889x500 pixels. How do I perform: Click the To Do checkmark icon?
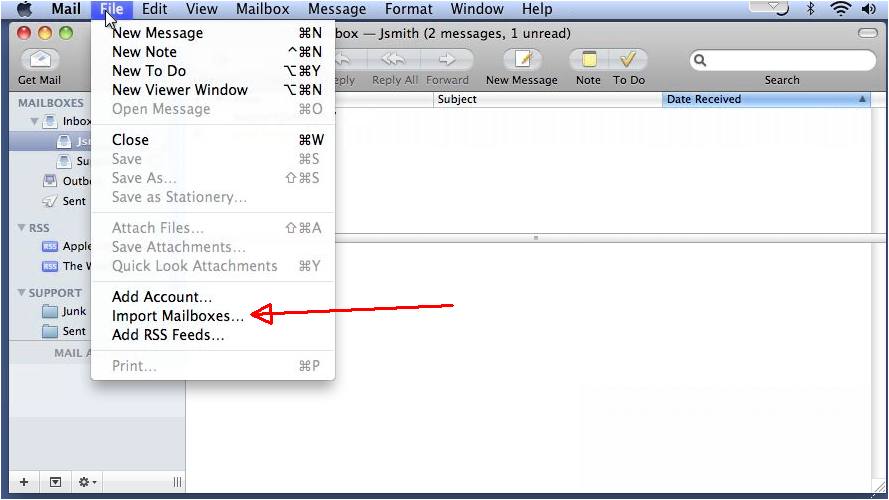point(628,60)
